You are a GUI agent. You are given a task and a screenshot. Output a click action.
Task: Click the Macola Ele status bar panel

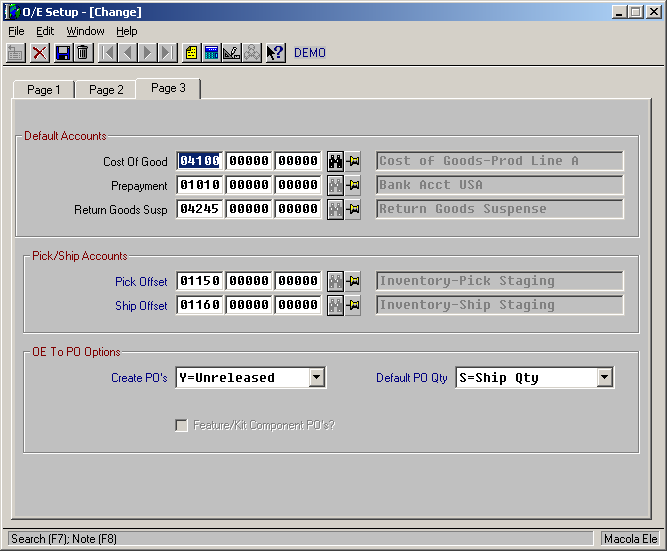pyautogui.click(x=630, y=539)
